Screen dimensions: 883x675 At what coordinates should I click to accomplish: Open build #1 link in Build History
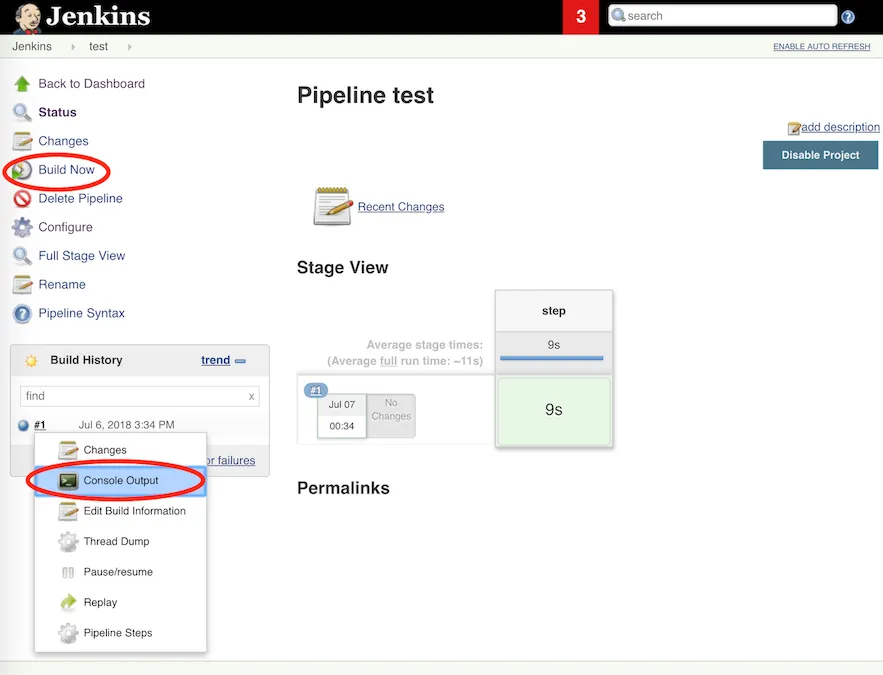click(x=39, y=425)
